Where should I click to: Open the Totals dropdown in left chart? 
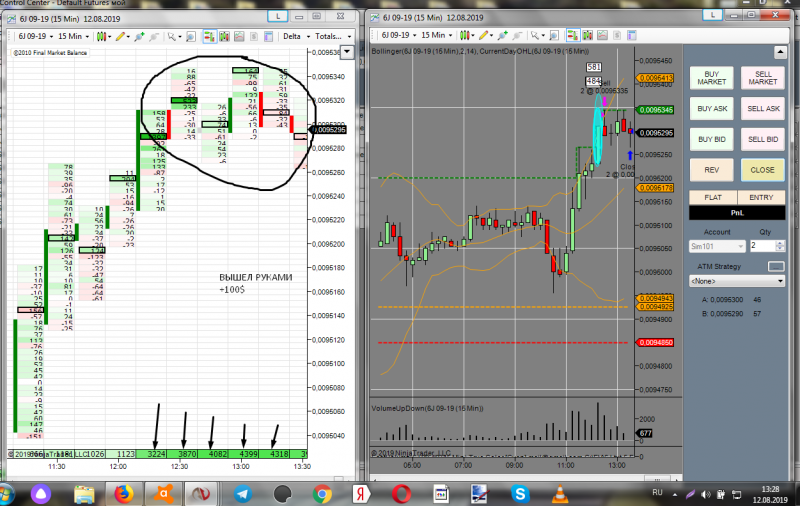(333, 36)
